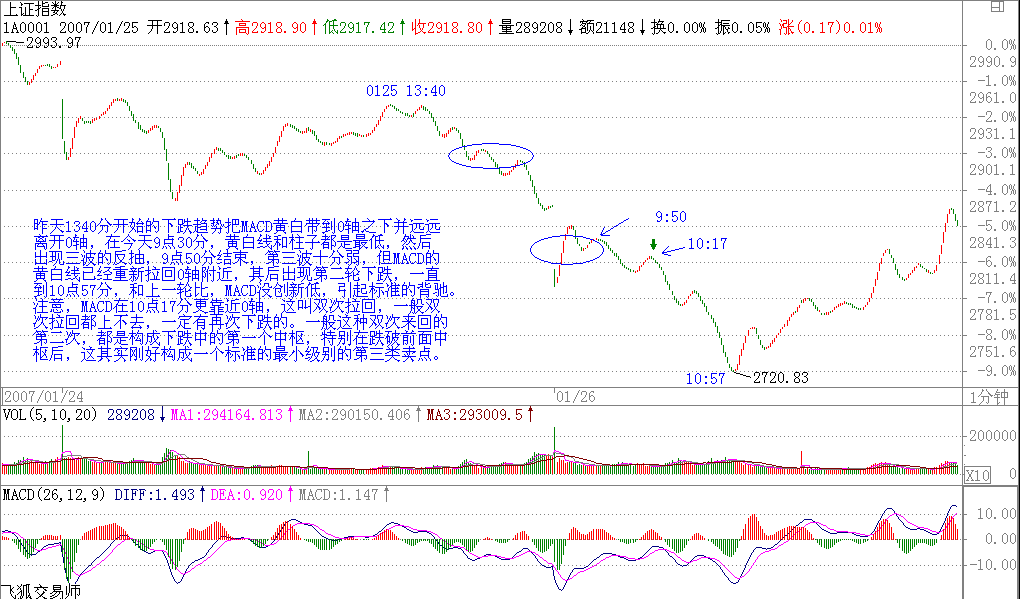Image resolution: width=1020 pixels, height=599 pixels.
Task: Click the blue up arrow after DIFF value
Action: [x=200, y=494]
